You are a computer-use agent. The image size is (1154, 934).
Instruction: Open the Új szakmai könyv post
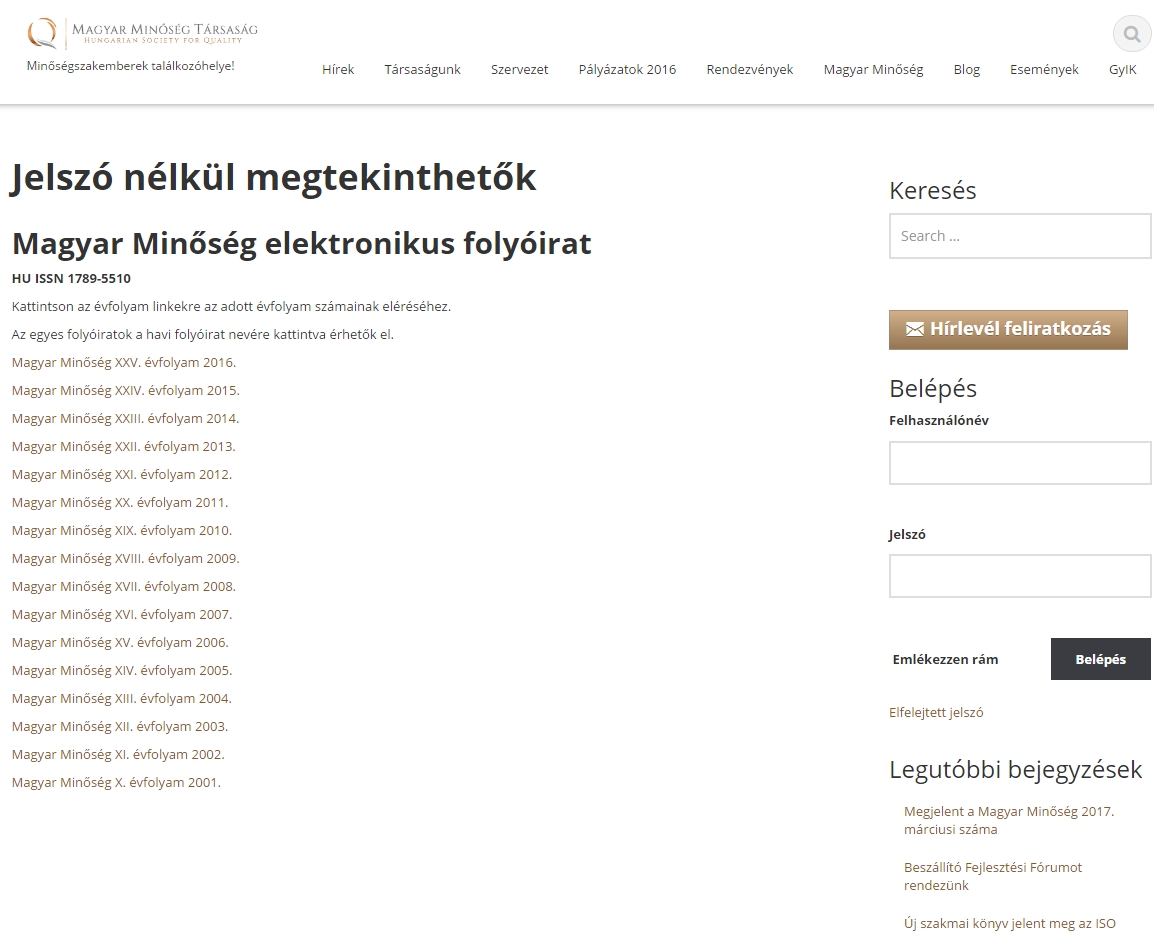pos(1010,923)
